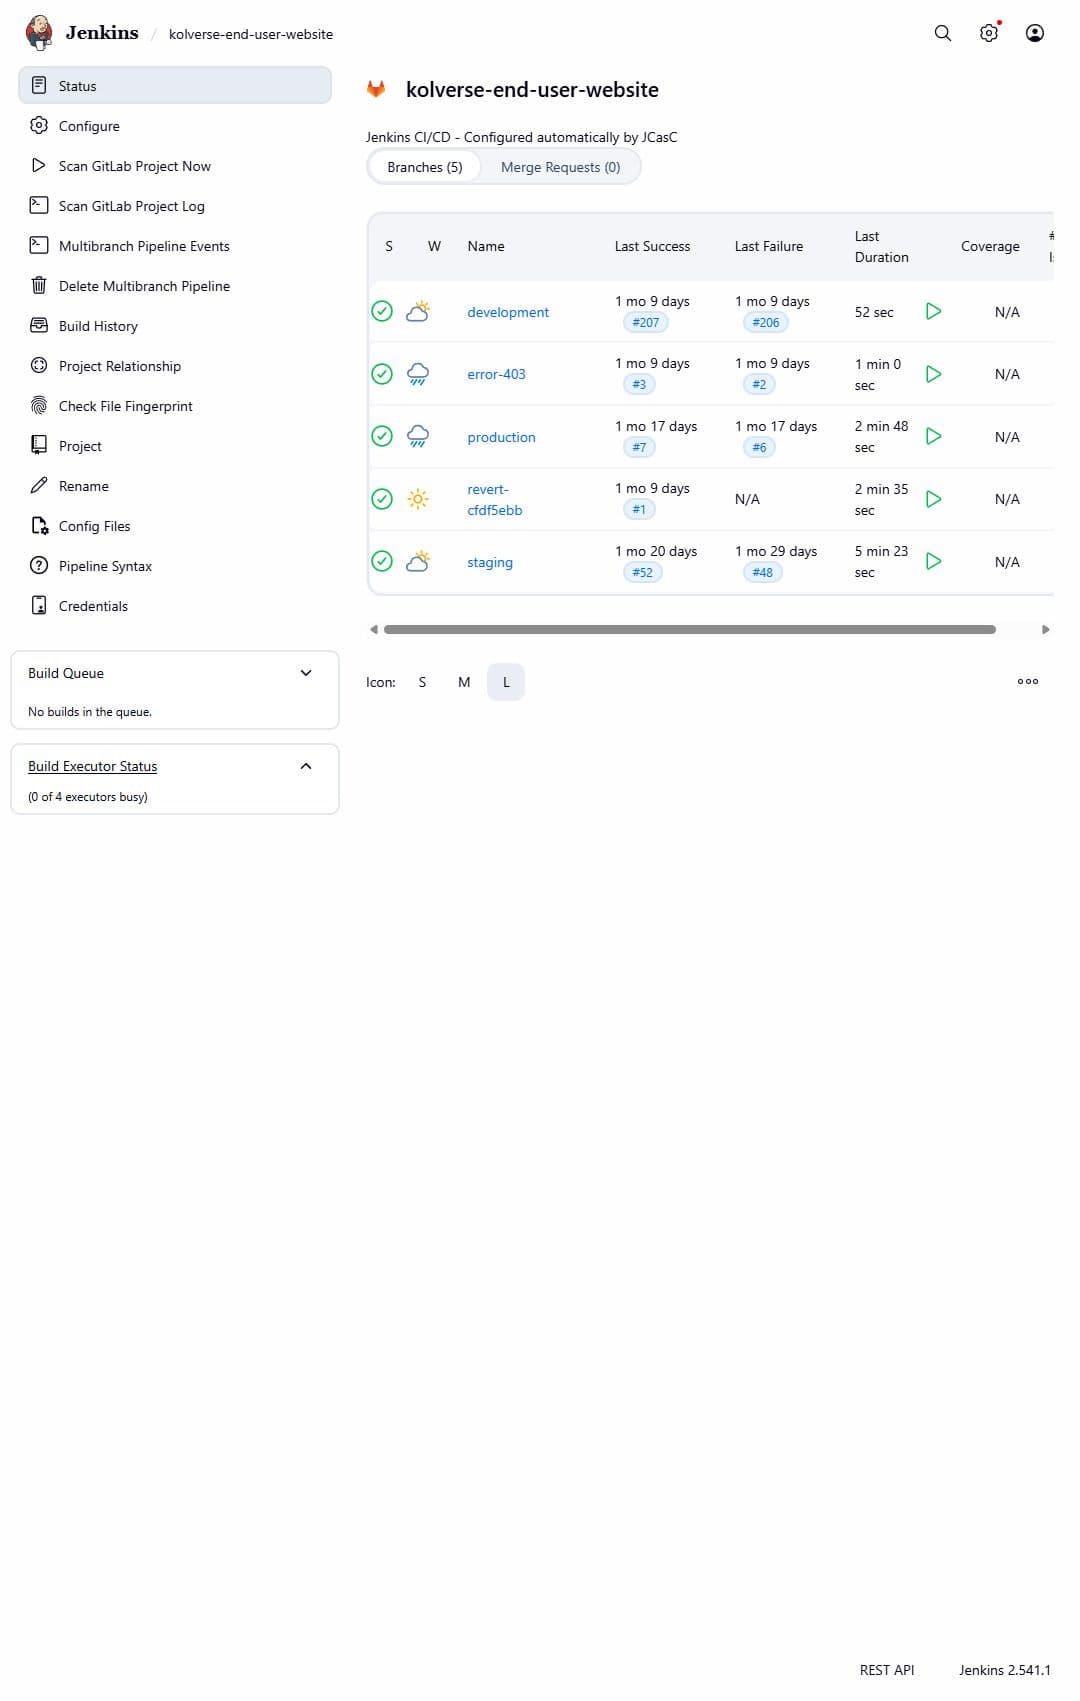Viewport: 1080px width, 1701px height.
Task: Click production rainy weather icon
Action: [418, 436]
